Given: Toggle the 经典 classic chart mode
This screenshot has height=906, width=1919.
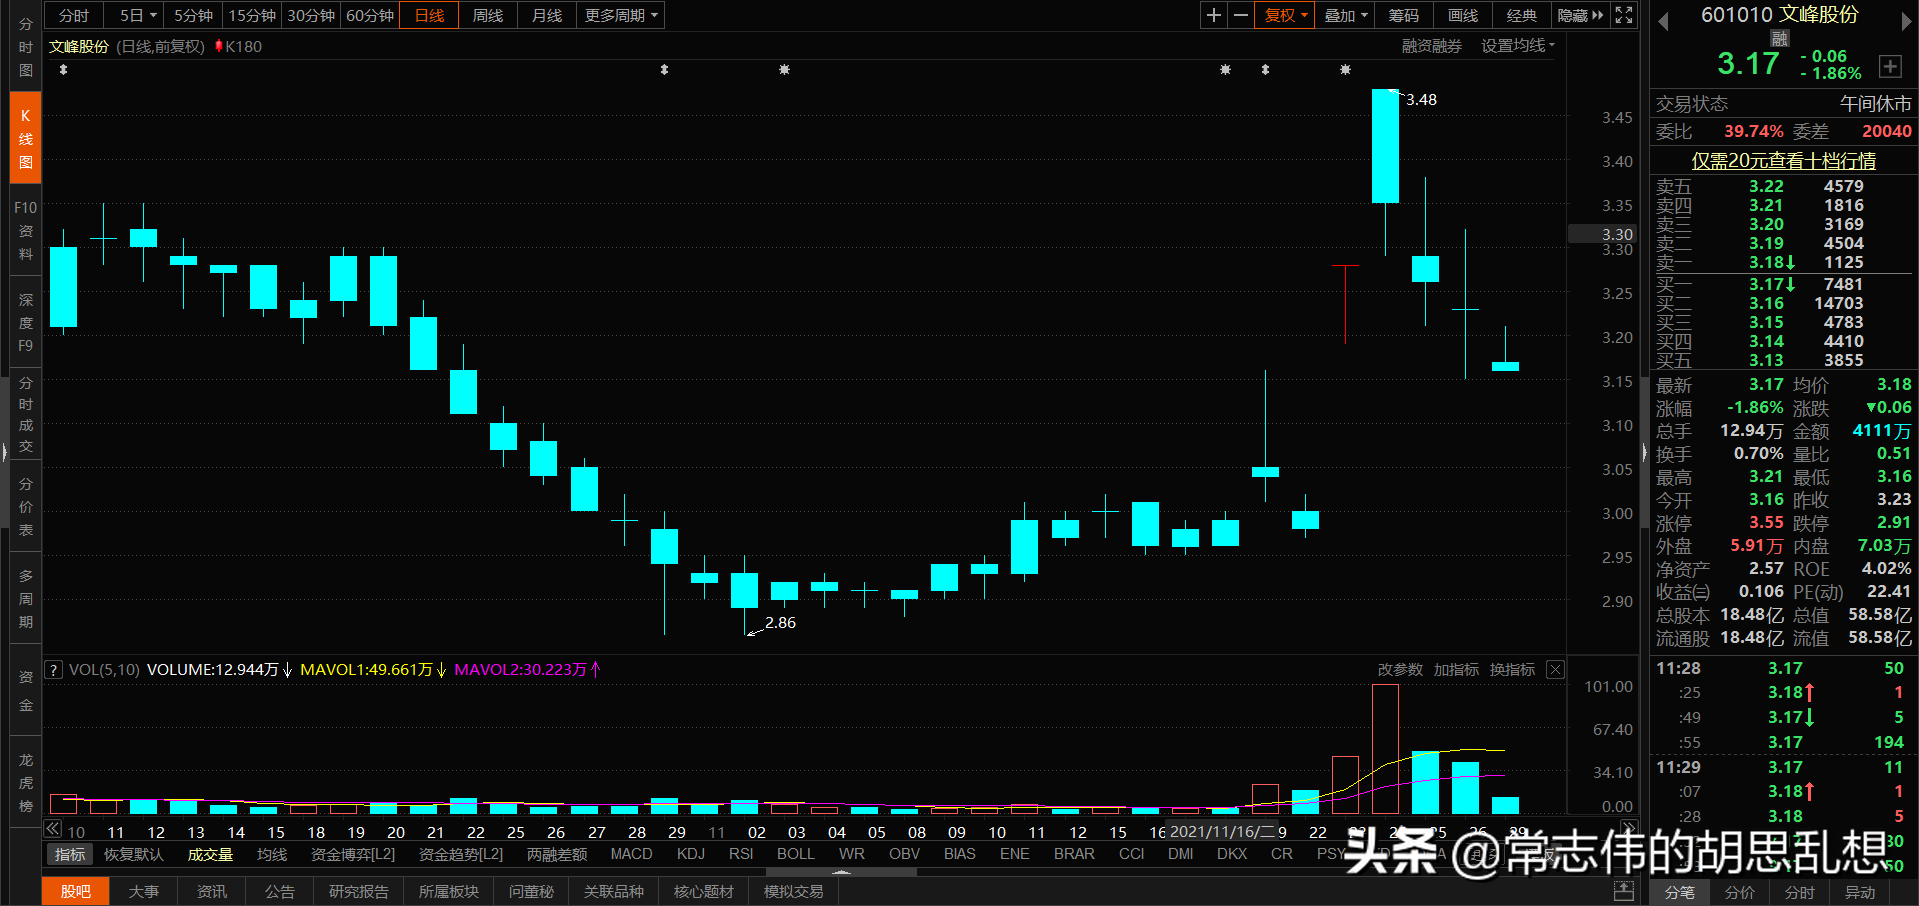Looking at the screenshot, I should pos(1521,15).
